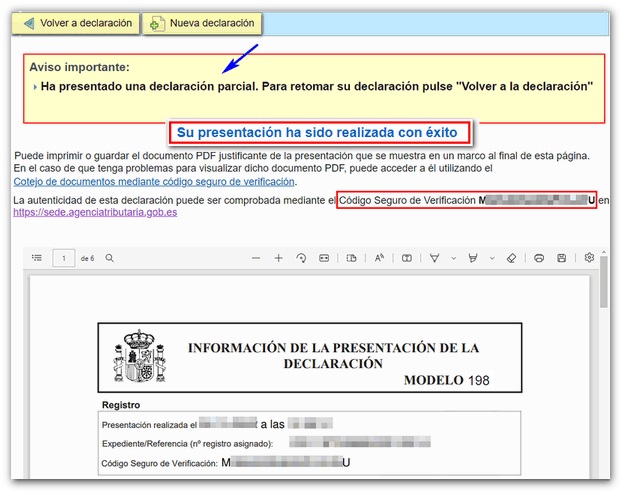Open the sede.agenciatributaria.gob.es link

tap(96, 213)
